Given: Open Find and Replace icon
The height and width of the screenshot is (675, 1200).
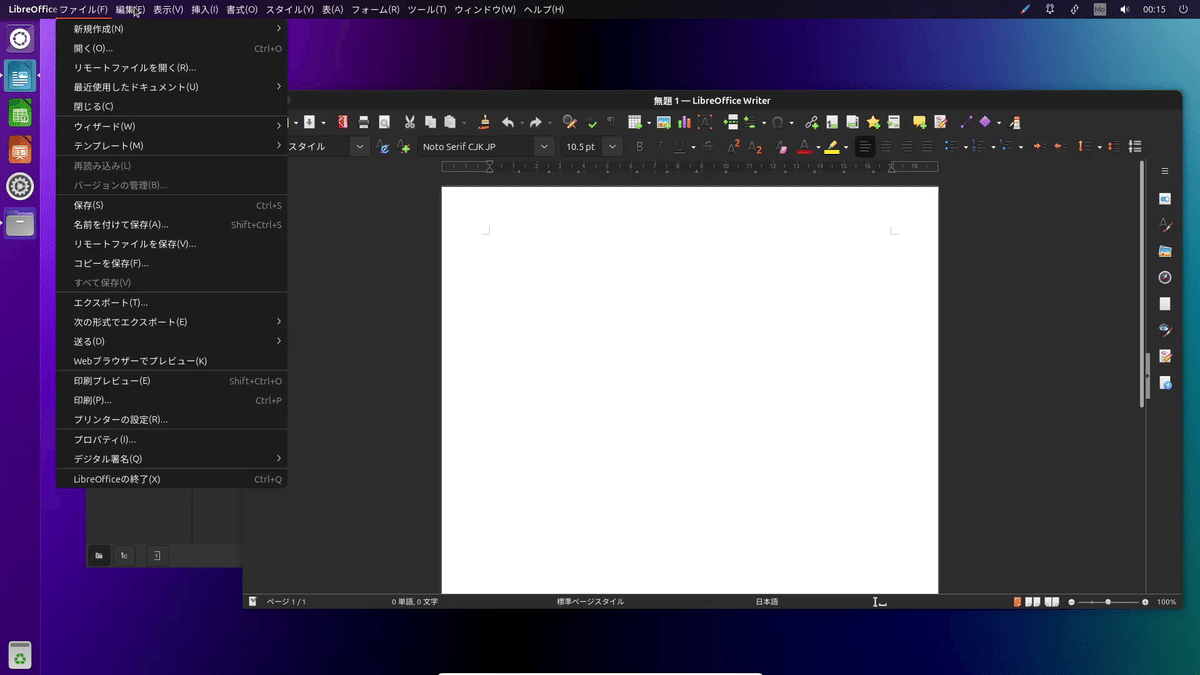Looking at the screenshot, I should (570, 122).
